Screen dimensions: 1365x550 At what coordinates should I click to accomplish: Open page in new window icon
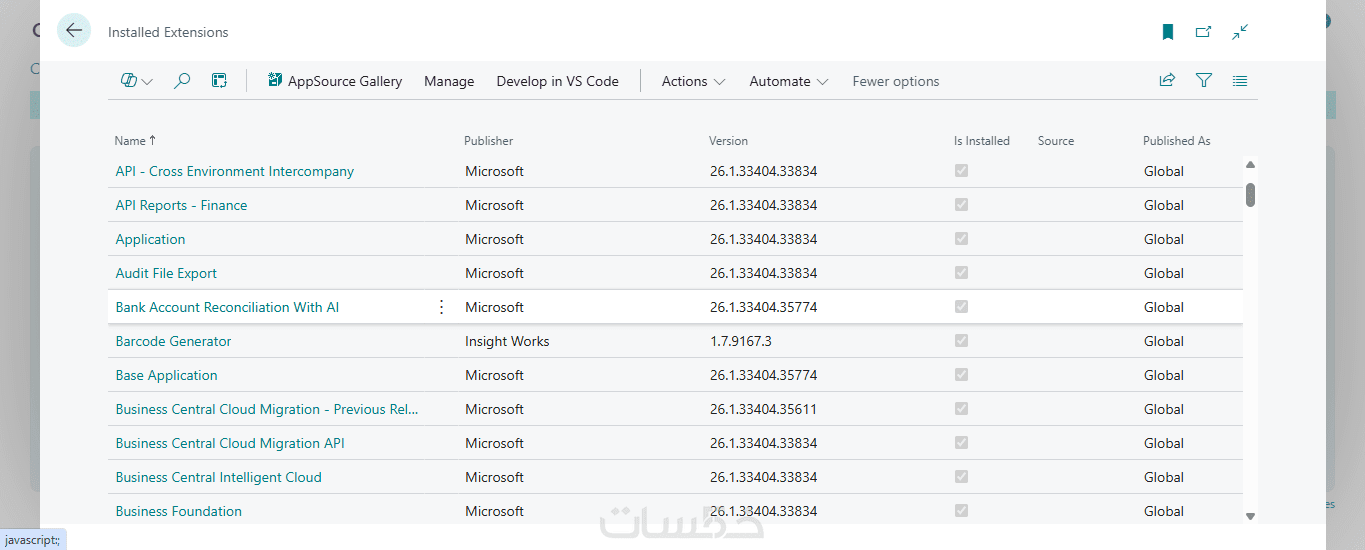pos(1203,32)
